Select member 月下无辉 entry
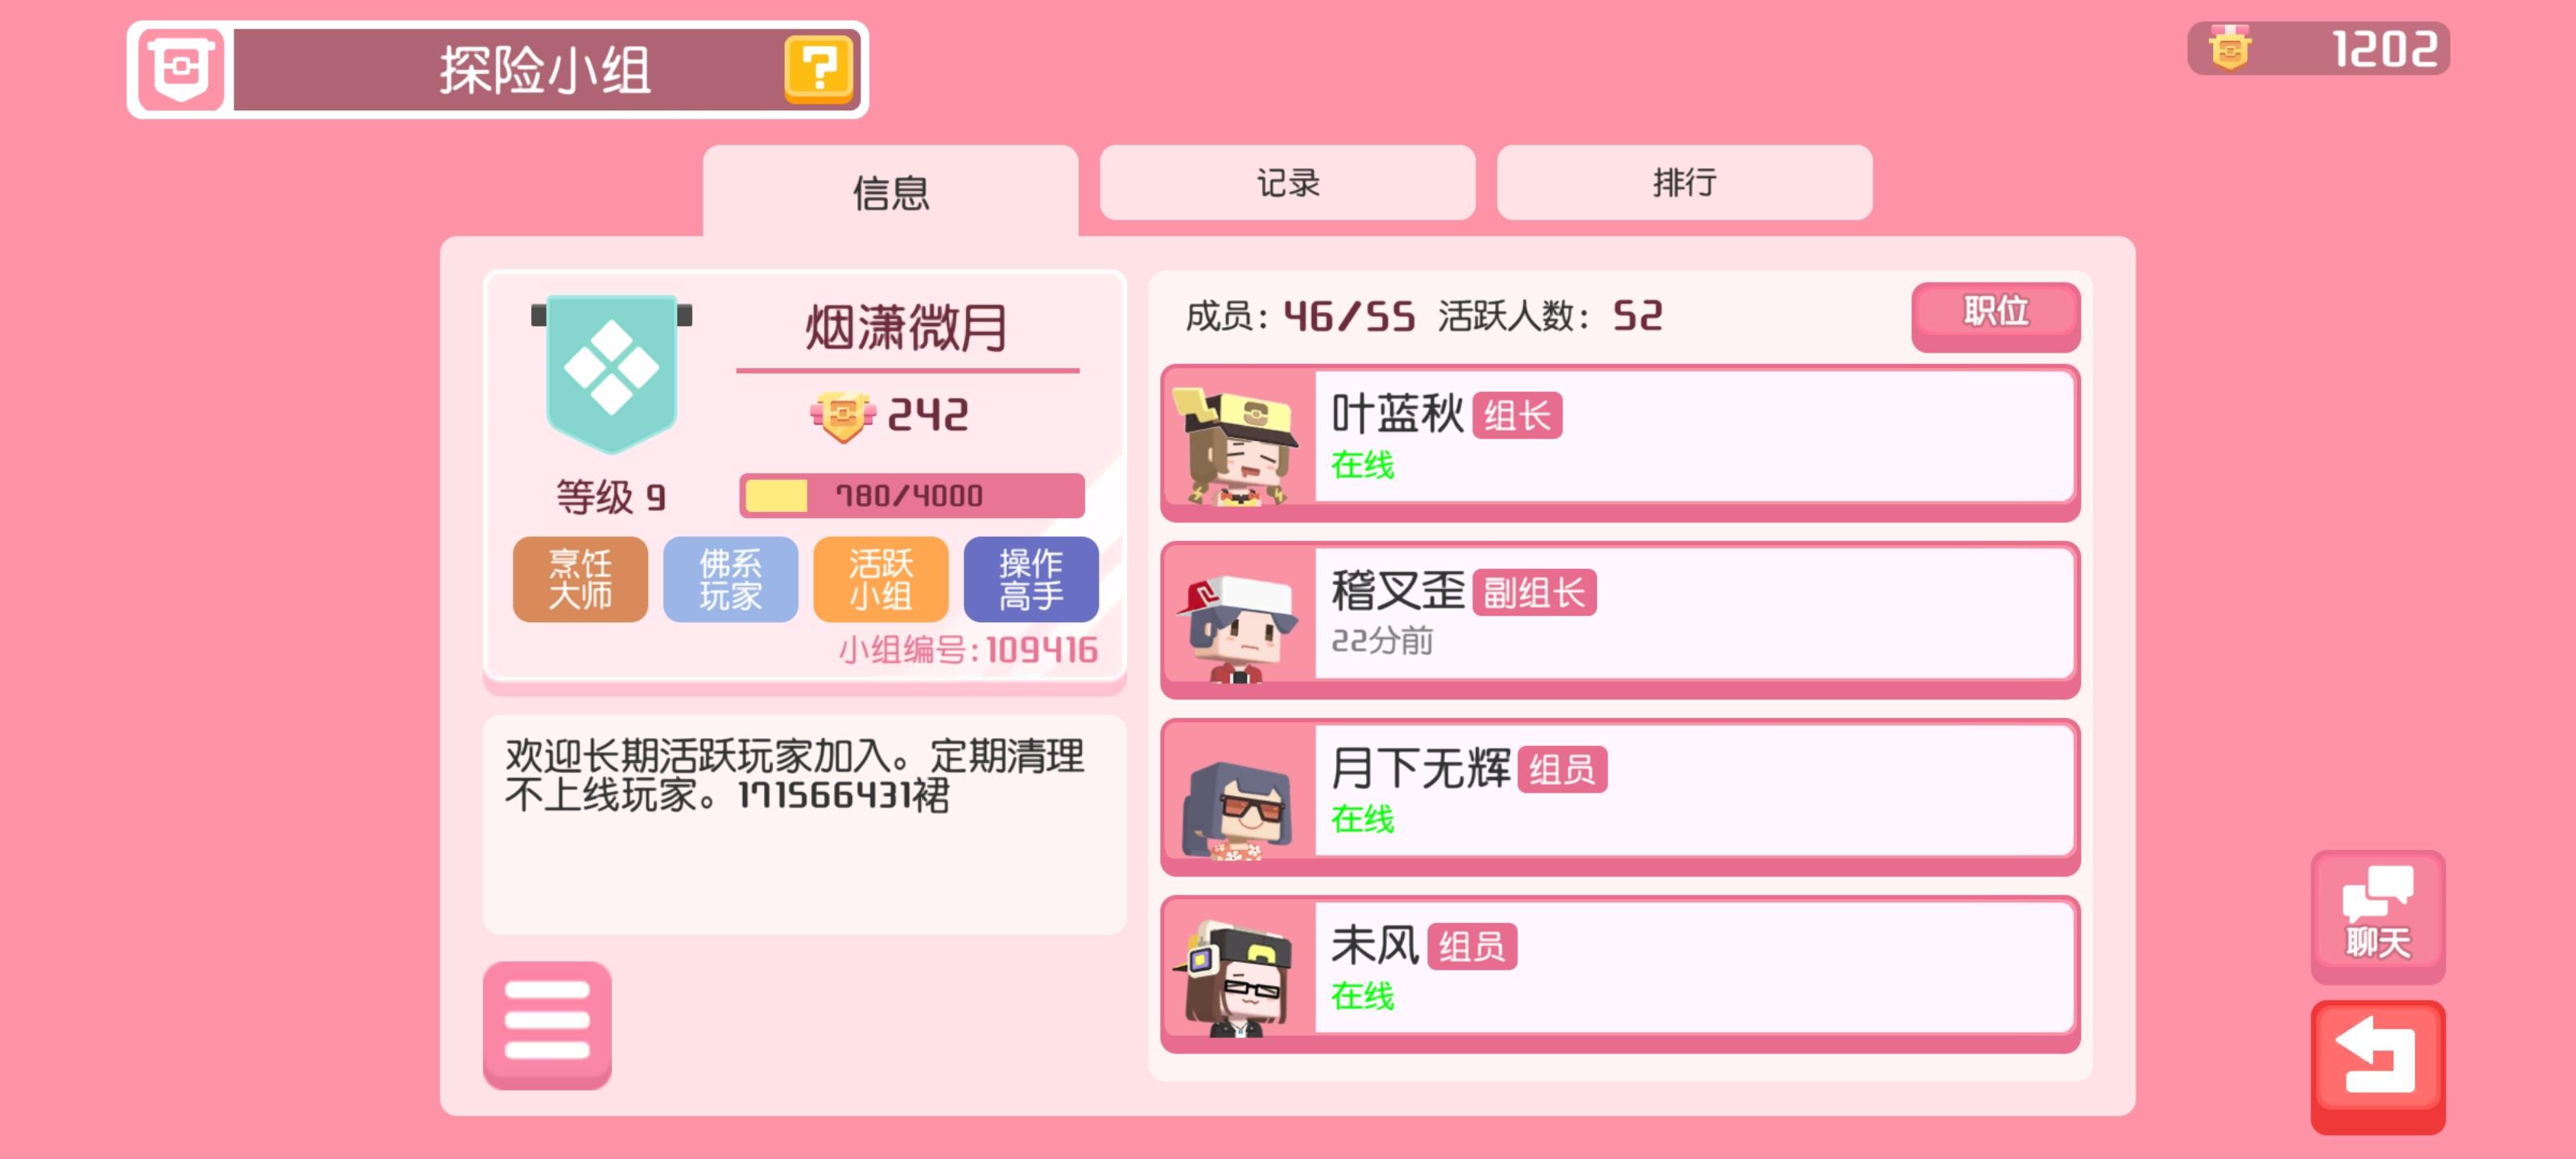This screenshot has height=1159, width=2576. [x=1620, y=797]
